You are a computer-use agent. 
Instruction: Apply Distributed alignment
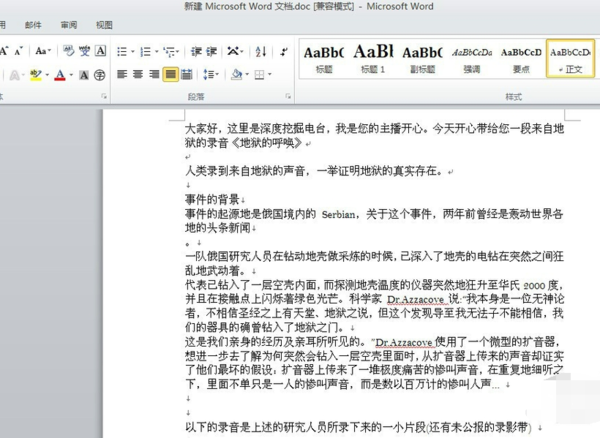[x=187, y=74]
